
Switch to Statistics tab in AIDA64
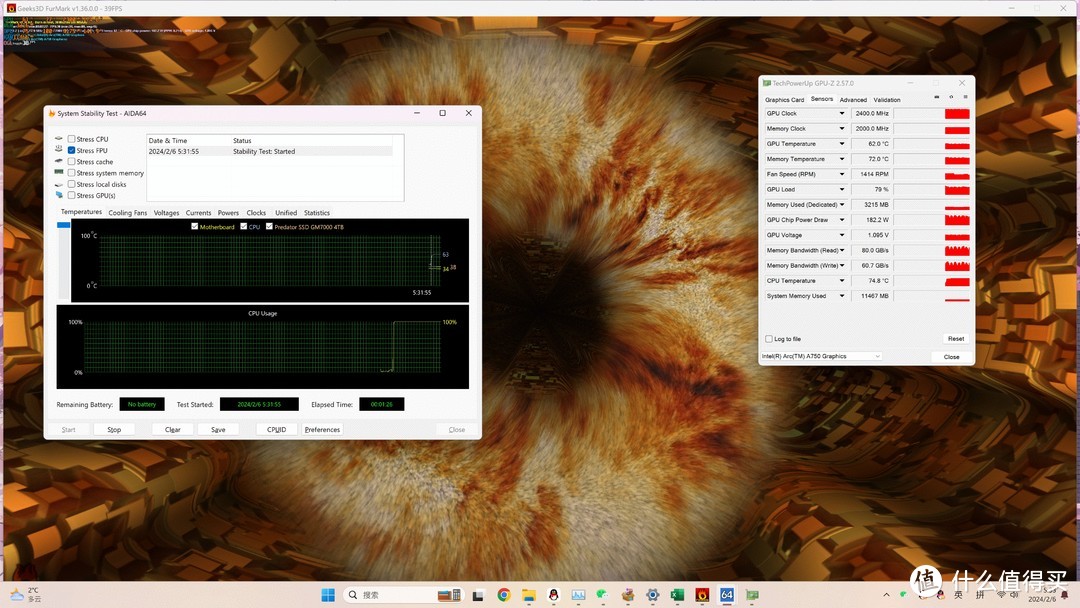317,213
